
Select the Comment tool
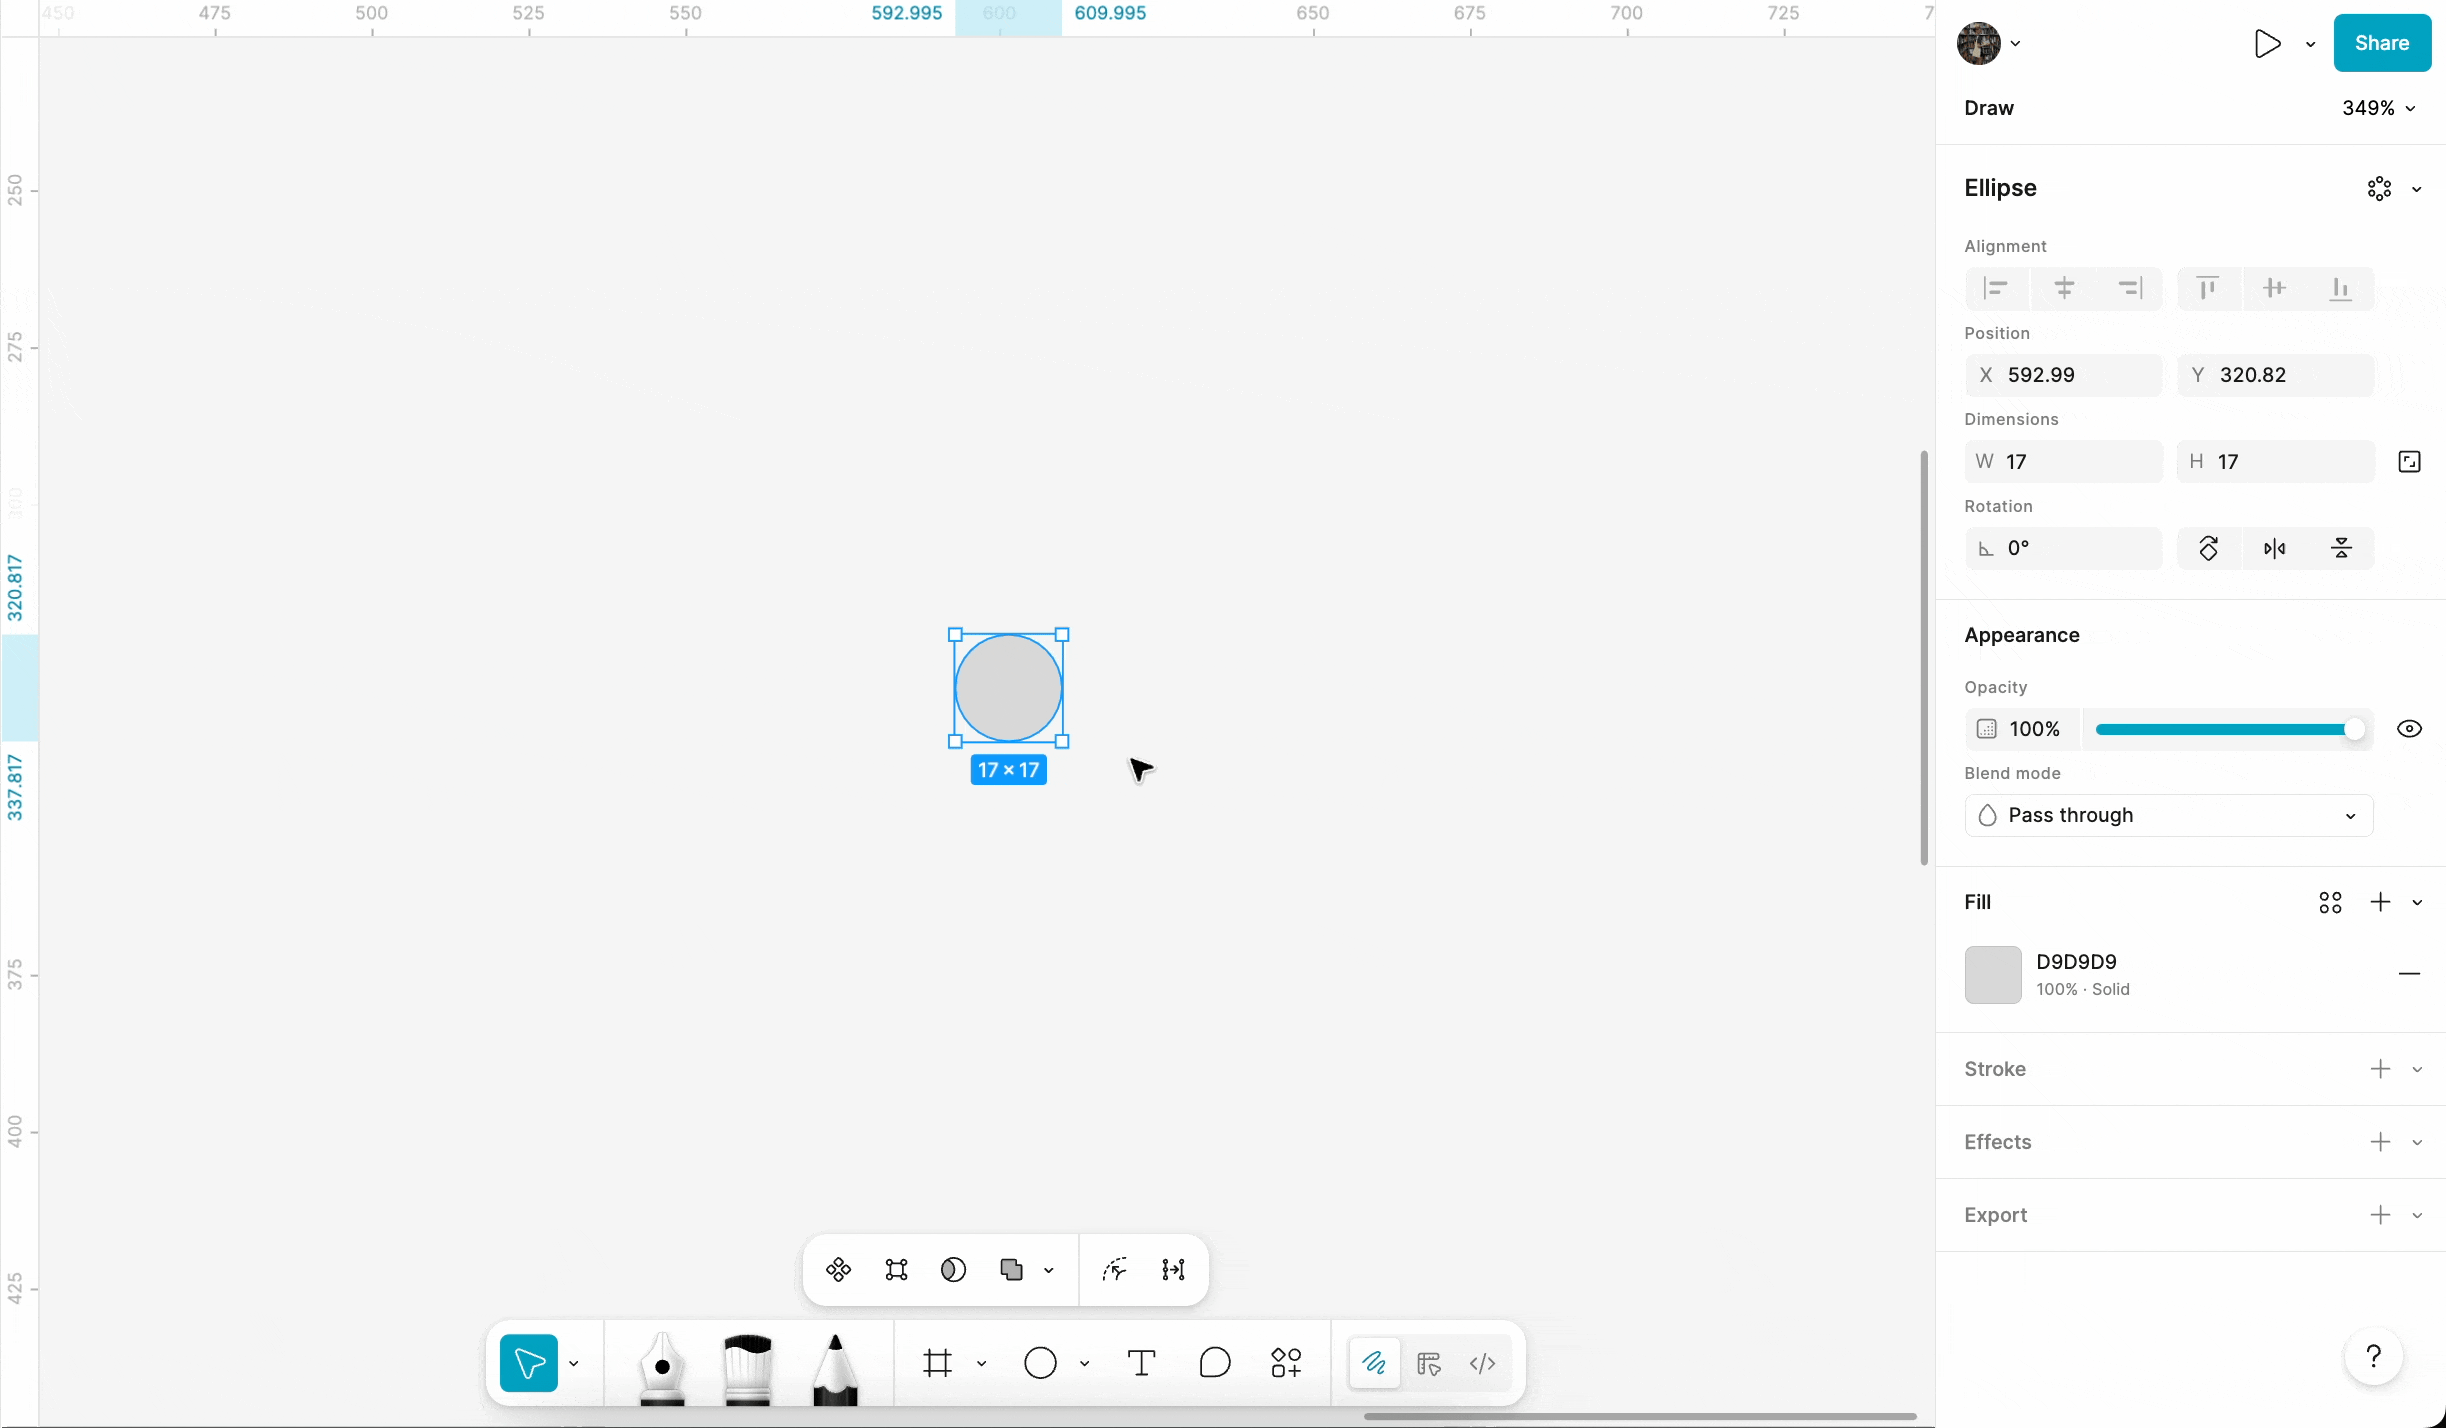[1214, 1363]
